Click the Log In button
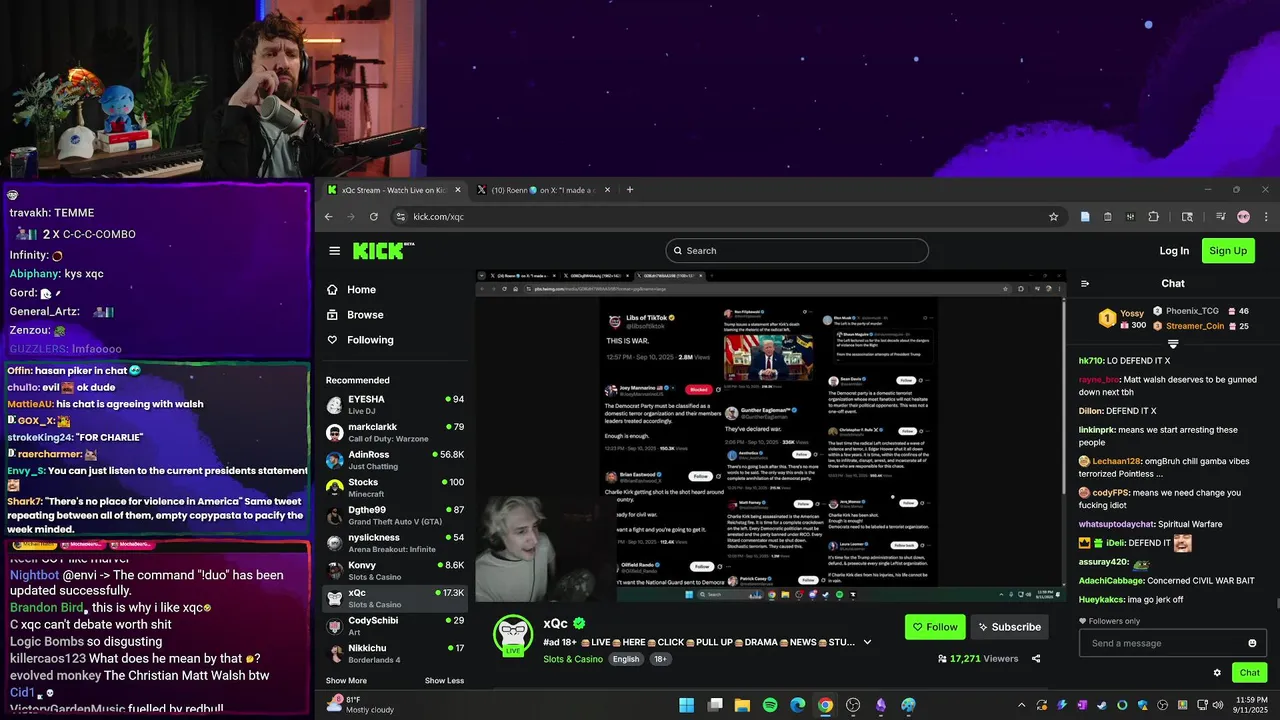Image resolution: width=1280 pixels, height=720 pixels. [1174, 251]
